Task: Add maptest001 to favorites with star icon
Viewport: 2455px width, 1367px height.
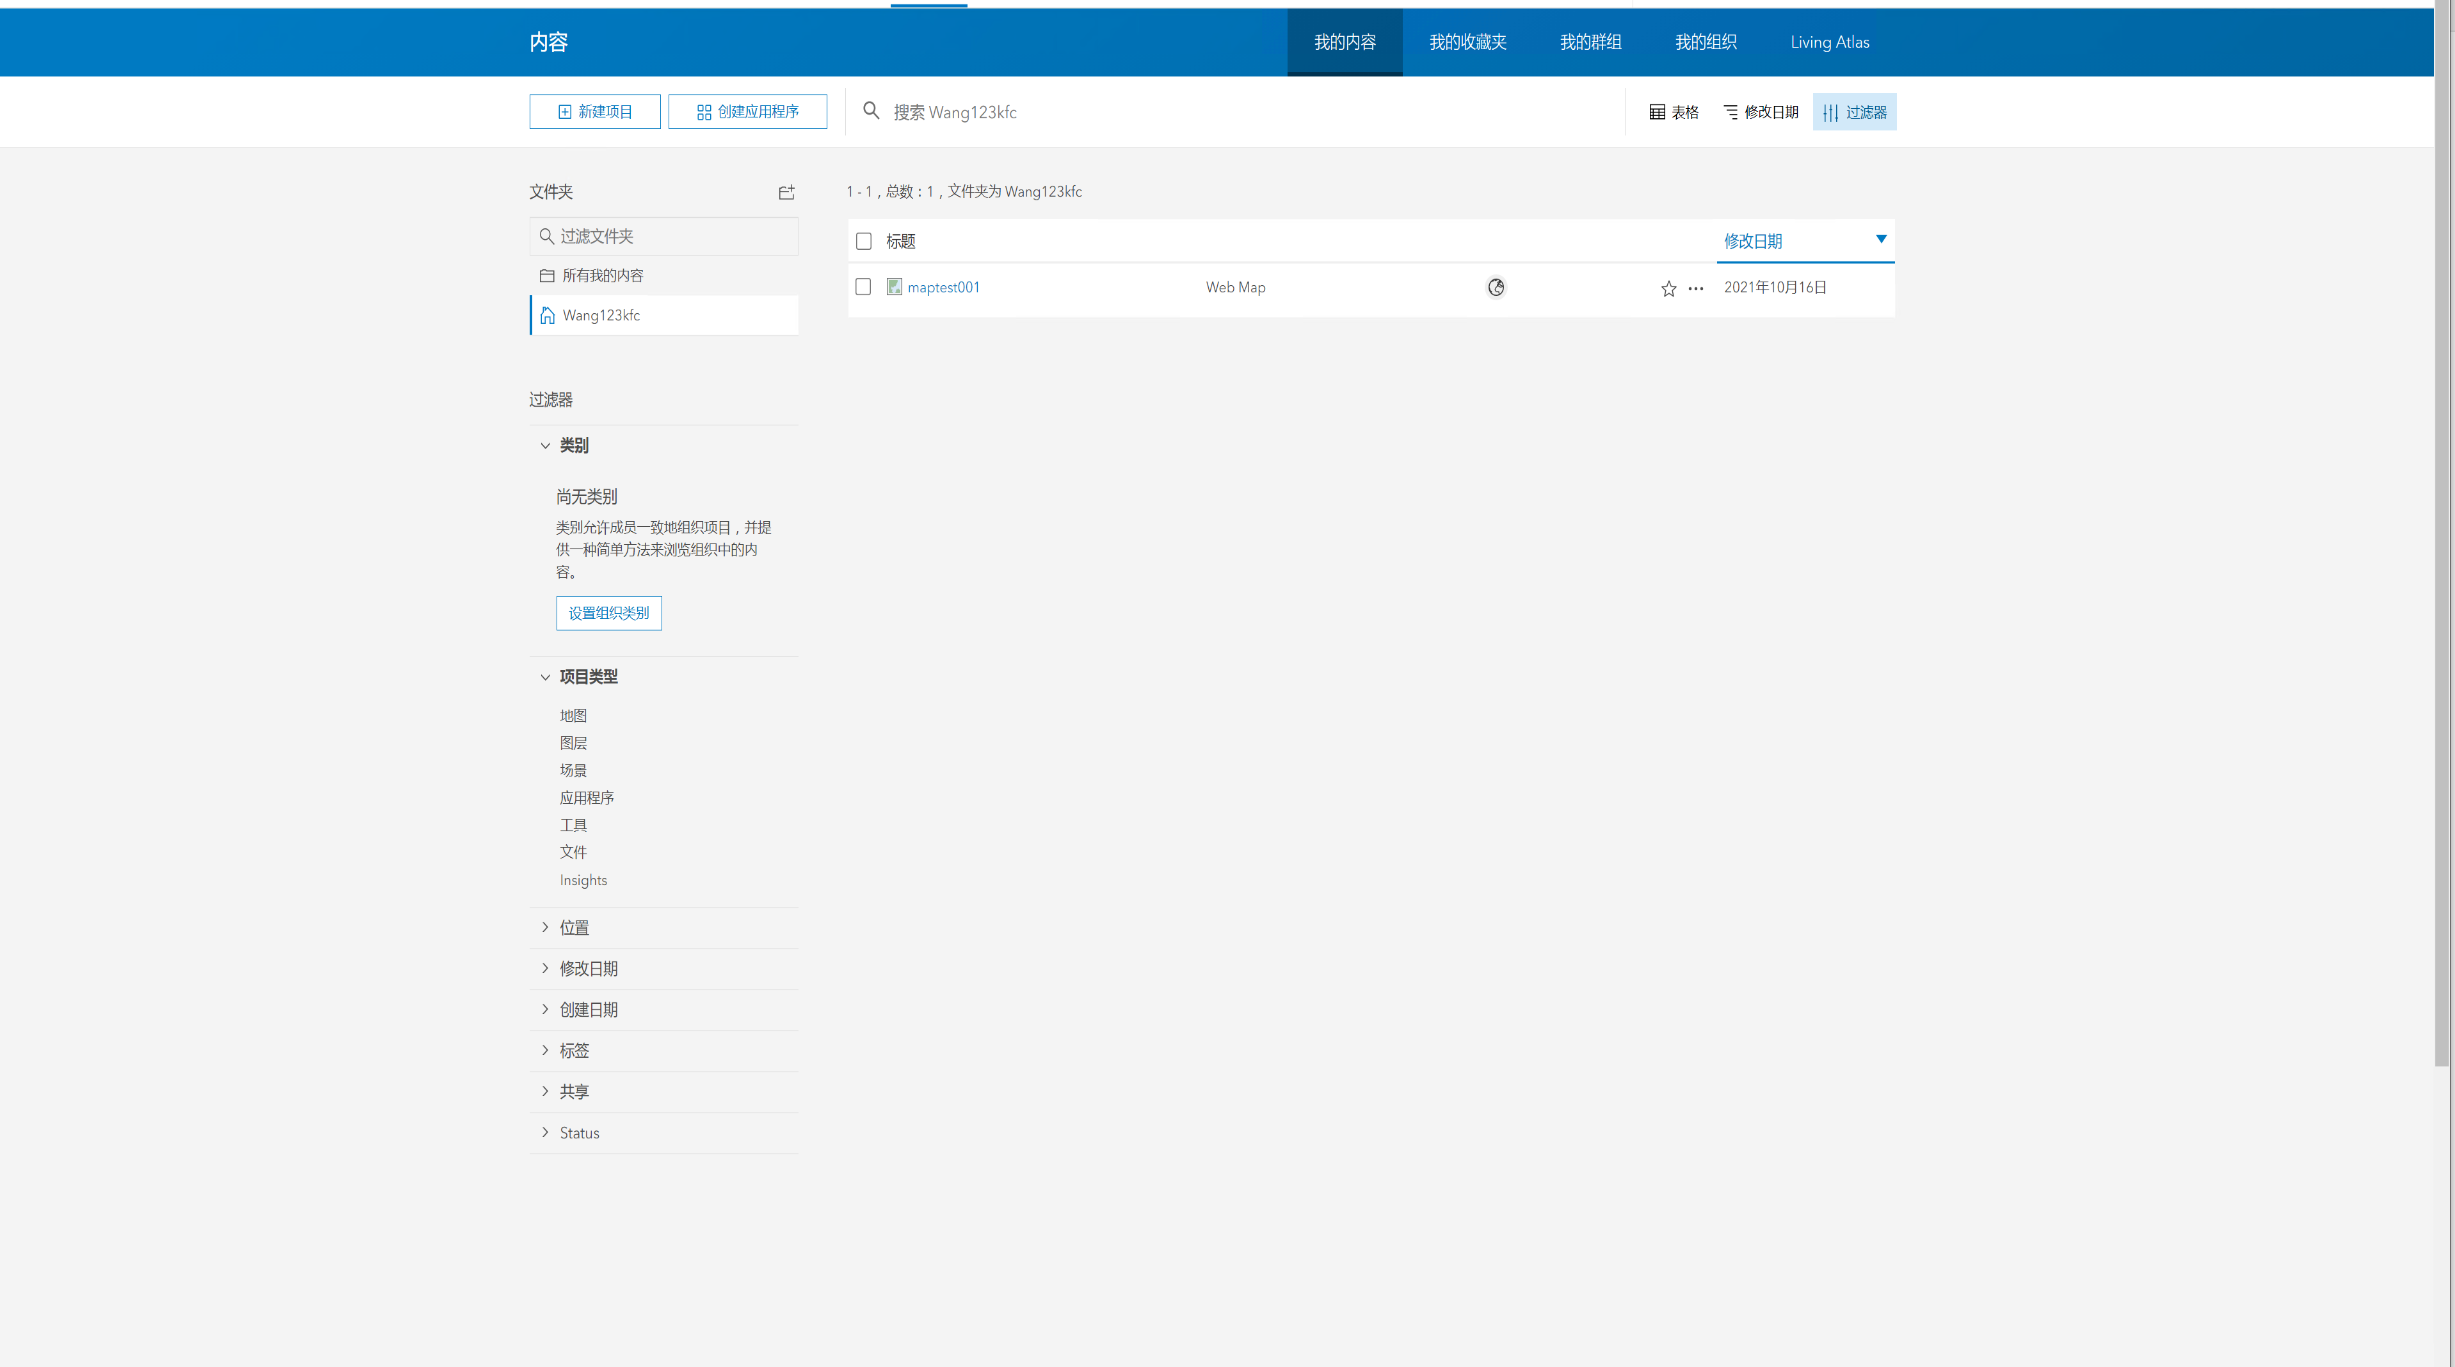Action: click(1668, 289)
